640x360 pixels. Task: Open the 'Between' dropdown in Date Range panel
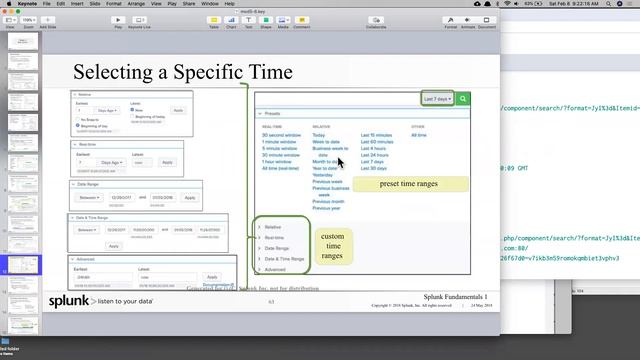89,198
